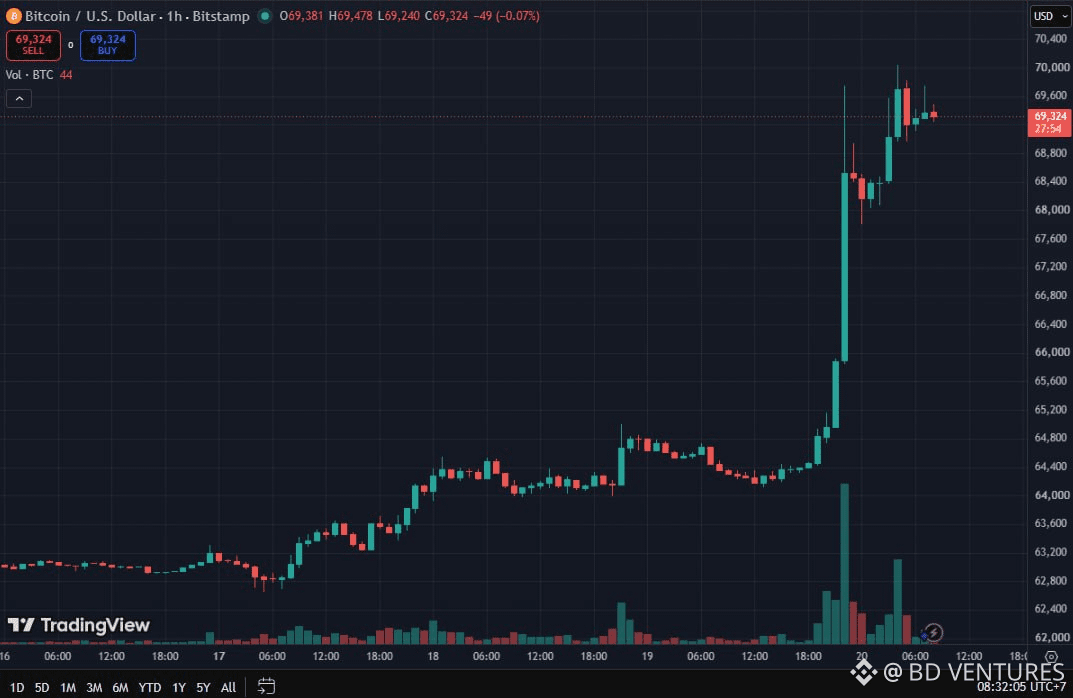Viewport: 1073px width, 698px height.
Task: Click the High value H69,478
Action: tap(350, 16)
